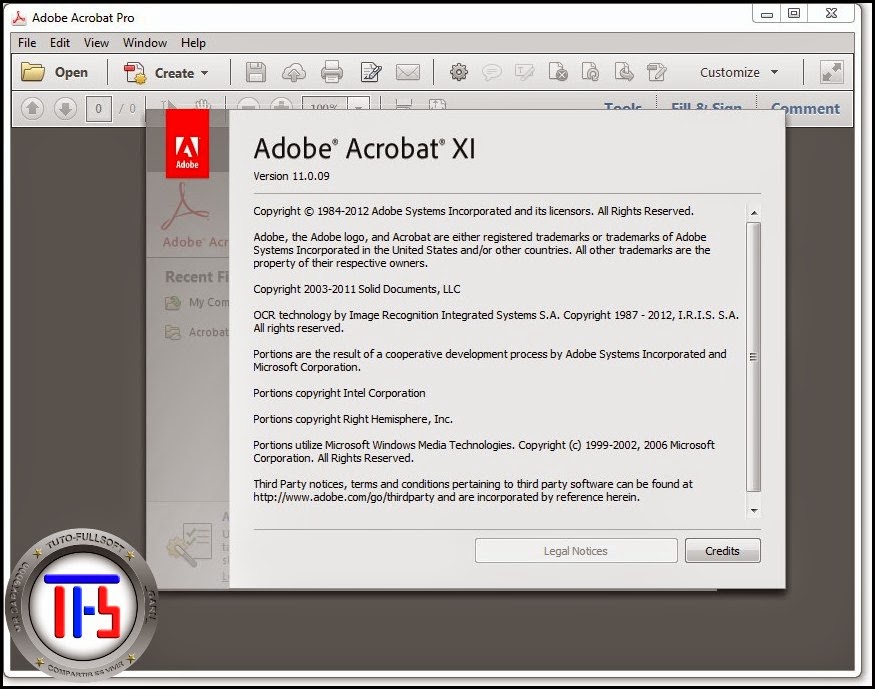Open the View menu
The image size is (875, 689).
coord(96,43)
